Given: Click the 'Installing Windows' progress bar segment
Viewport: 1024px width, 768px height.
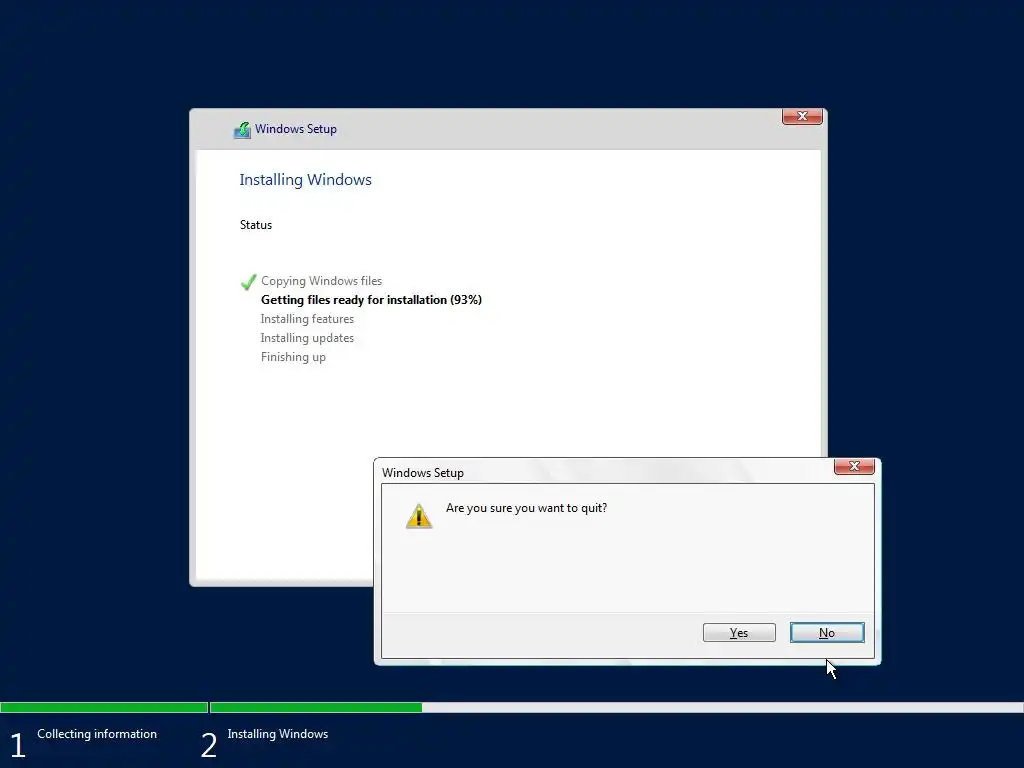Looking at the screenshot, I should [x=617, y=707].
